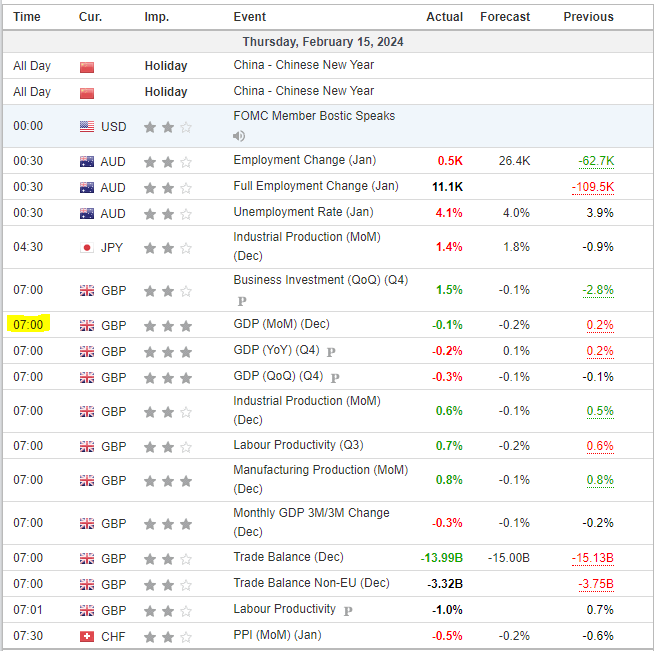Click the Forecast column header

(x=505, y=17)
